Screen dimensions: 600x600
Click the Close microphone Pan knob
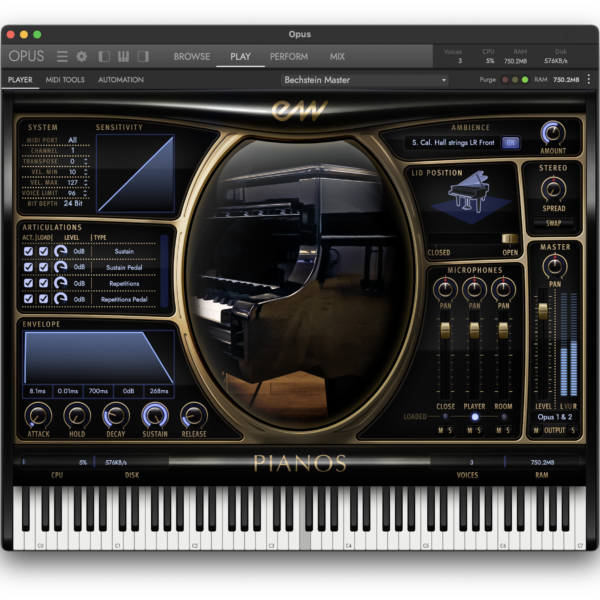[445, 289]
